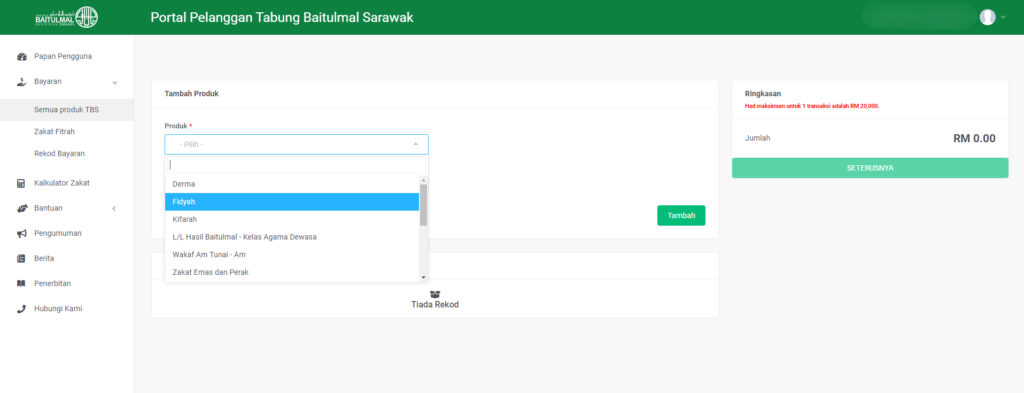The height and width of the screenshot is (393, 1024).
Task: Click the Hubungi Kami phone icon
Action: [x=21, y=309]
